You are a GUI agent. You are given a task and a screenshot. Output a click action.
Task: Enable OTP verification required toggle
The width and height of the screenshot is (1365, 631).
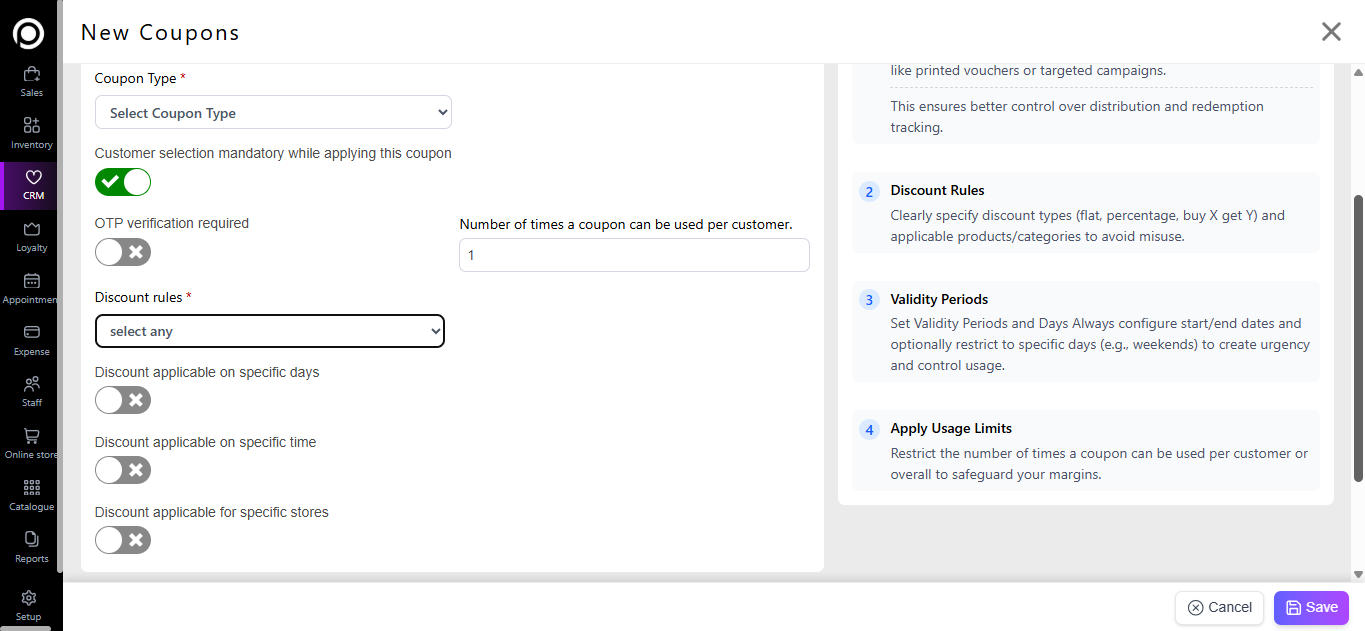point(123,252)
